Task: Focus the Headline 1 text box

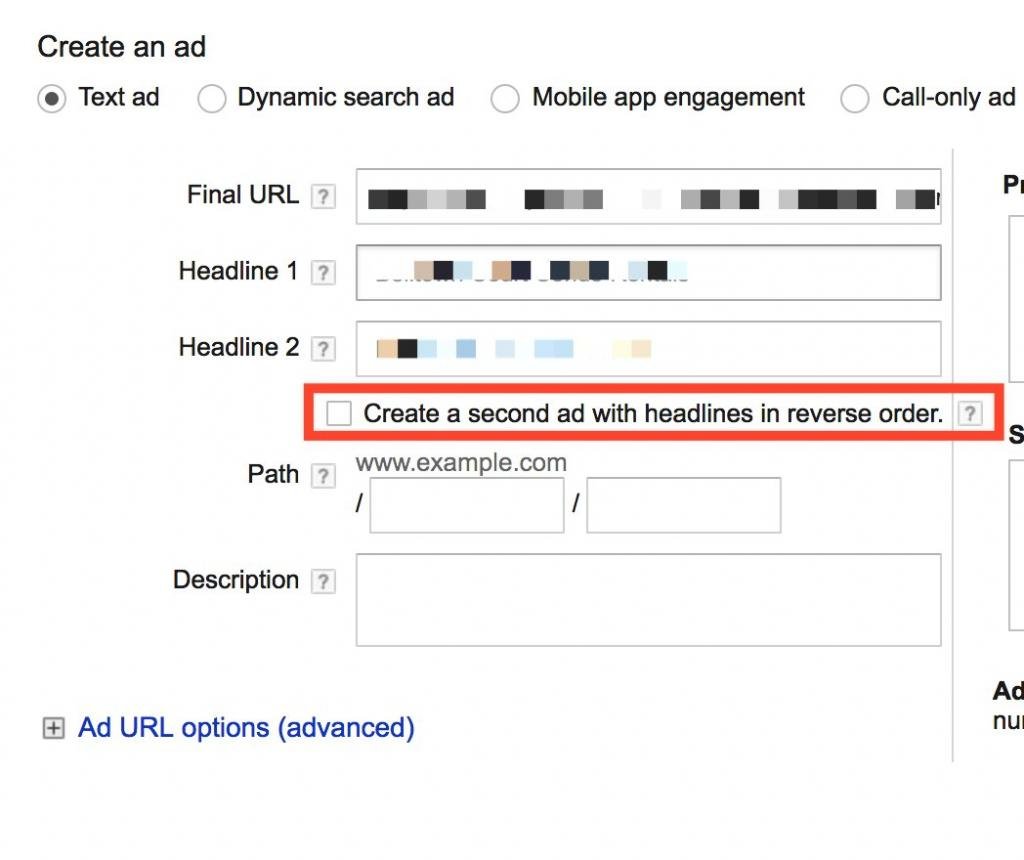Action: point(648,272)
